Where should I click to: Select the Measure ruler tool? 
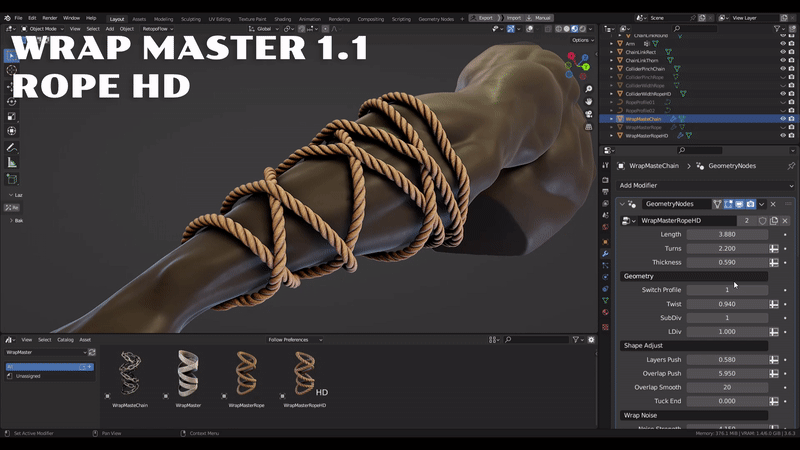(11, 163)
